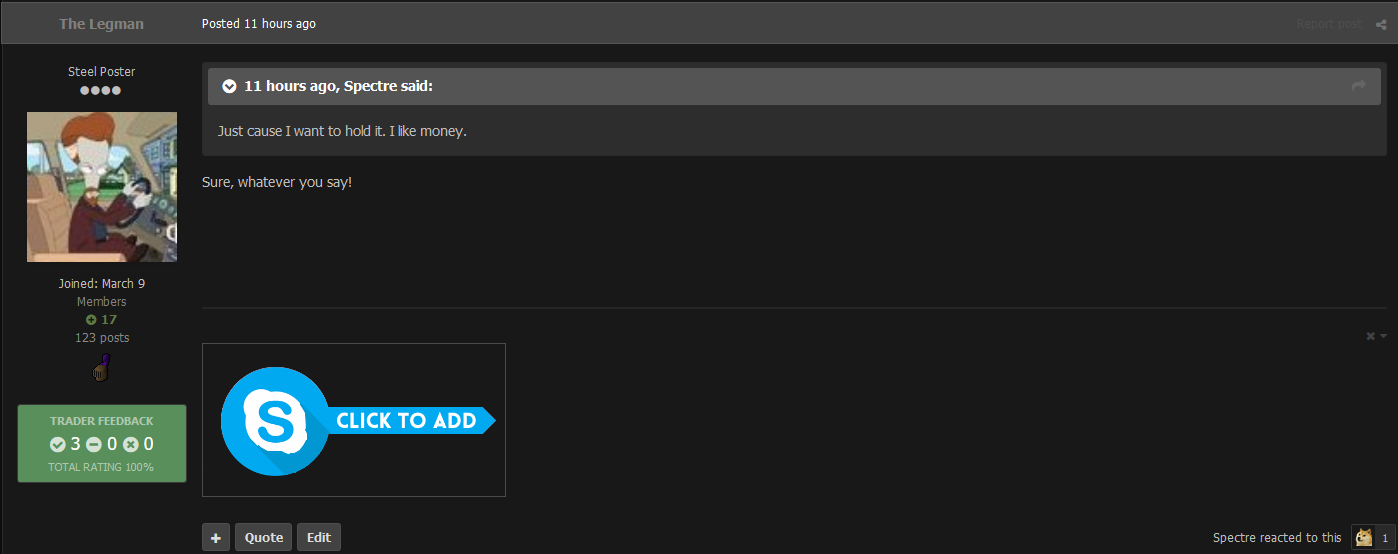Click the 'Joined: March 9' text
Image resolution: width=1398 pixels, height=554 pixels.
coord(102,284)
